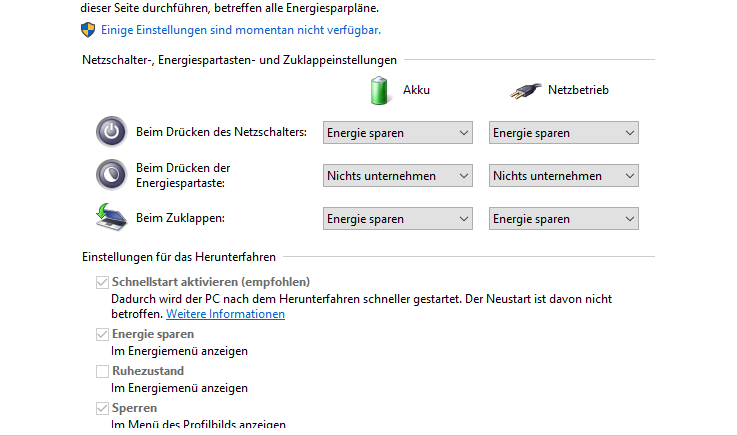
Task: Toggle the Schnellstart aktivieren checkbox
Action: tap(102, 282)
